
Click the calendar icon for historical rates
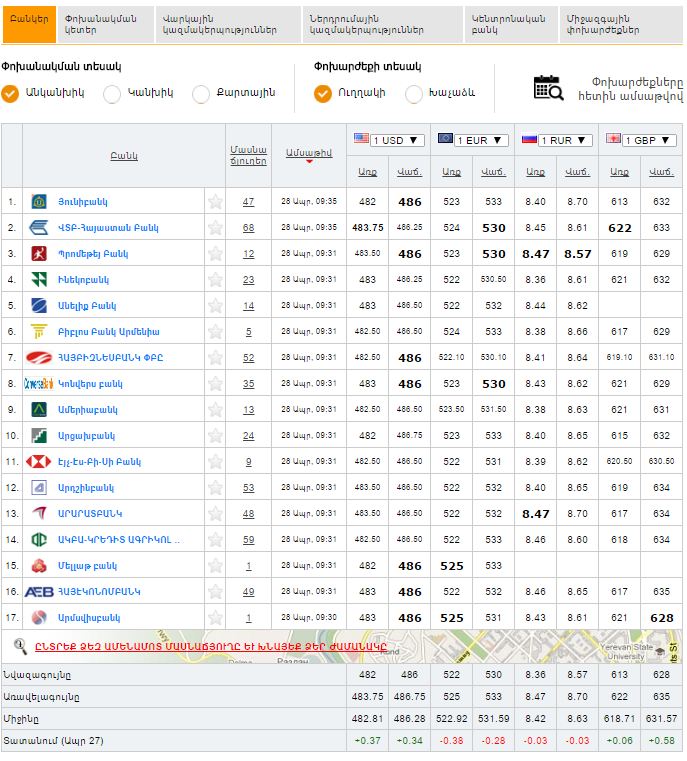tap(548, 88)
